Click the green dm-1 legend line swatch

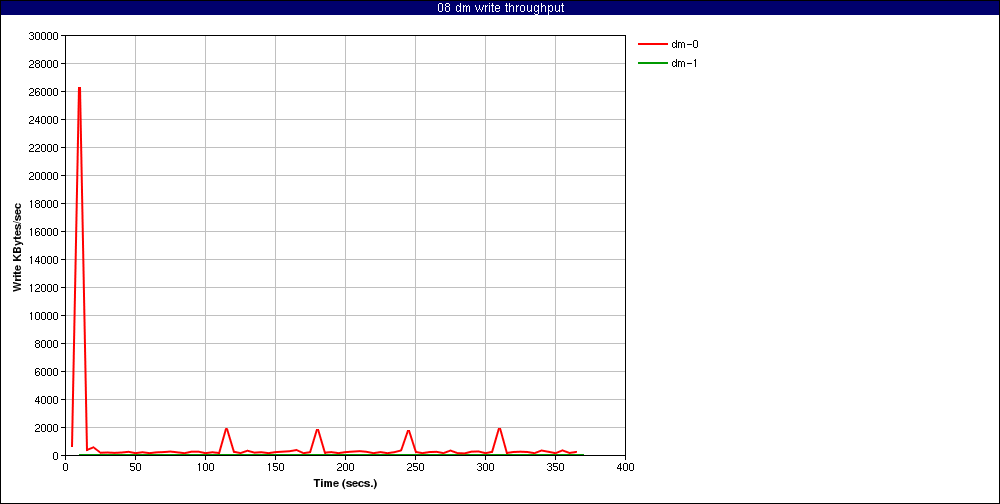click(x=651, y=63)
